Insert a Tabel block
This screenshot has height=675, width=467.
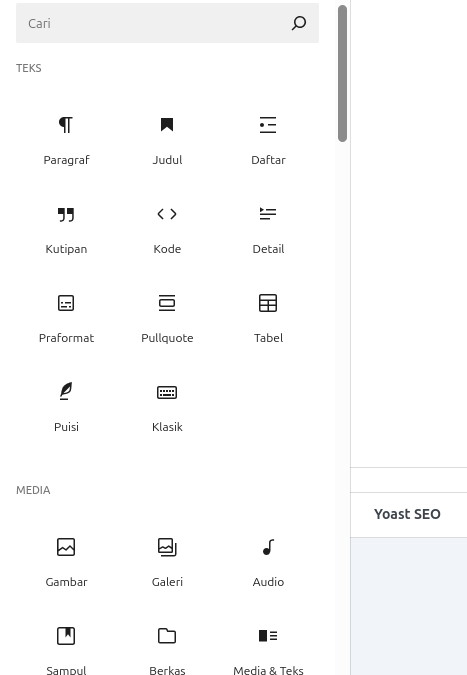[268, 318]
